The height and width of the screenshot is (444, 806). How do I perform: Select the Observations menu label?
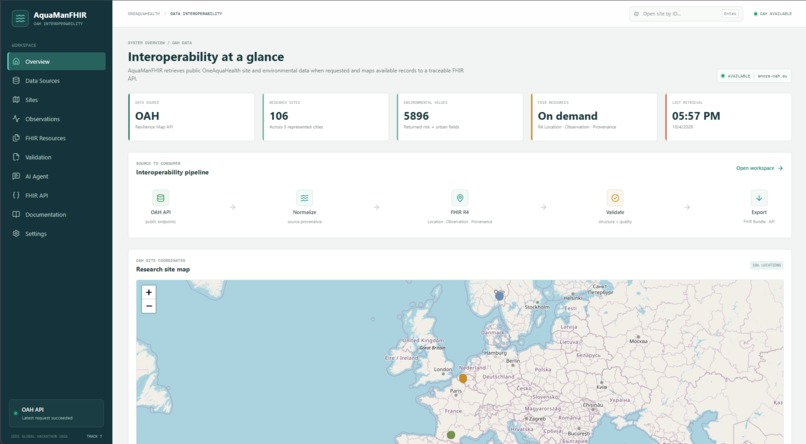(x=43, y=119)
